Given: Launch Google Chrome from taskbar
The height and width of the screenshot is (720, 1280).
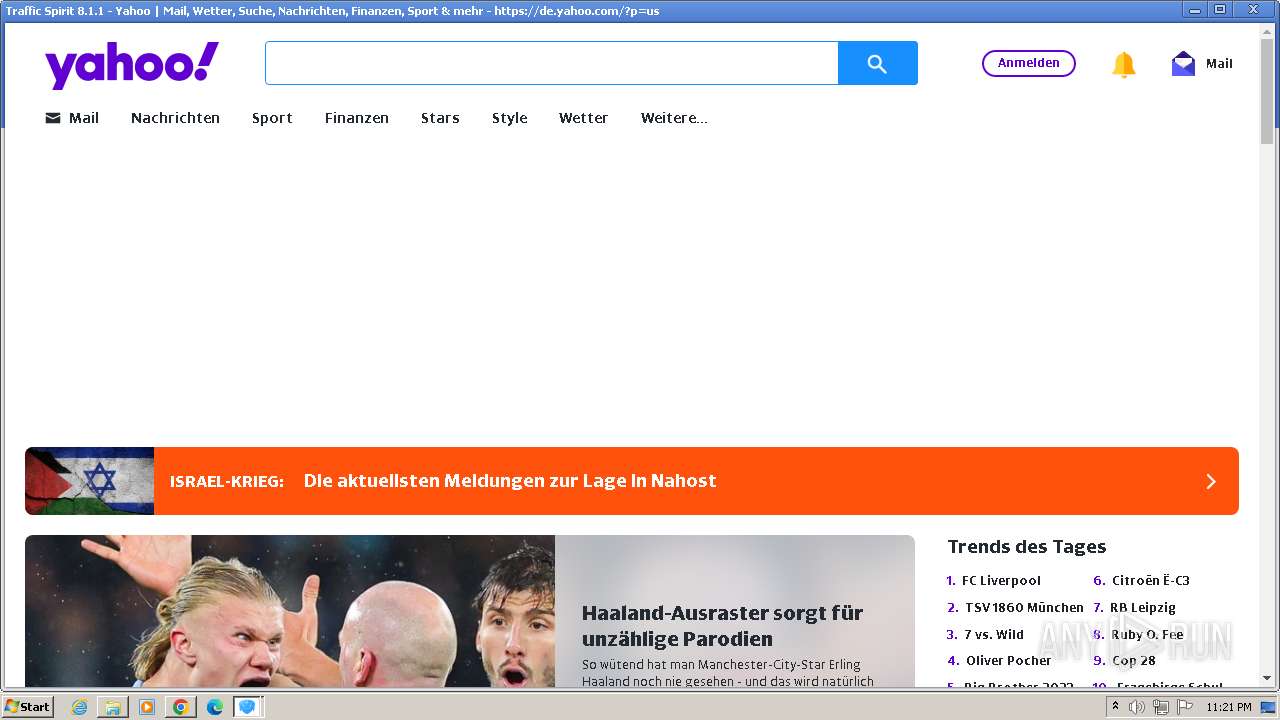Looking at the screenshot, I should 180,707.
